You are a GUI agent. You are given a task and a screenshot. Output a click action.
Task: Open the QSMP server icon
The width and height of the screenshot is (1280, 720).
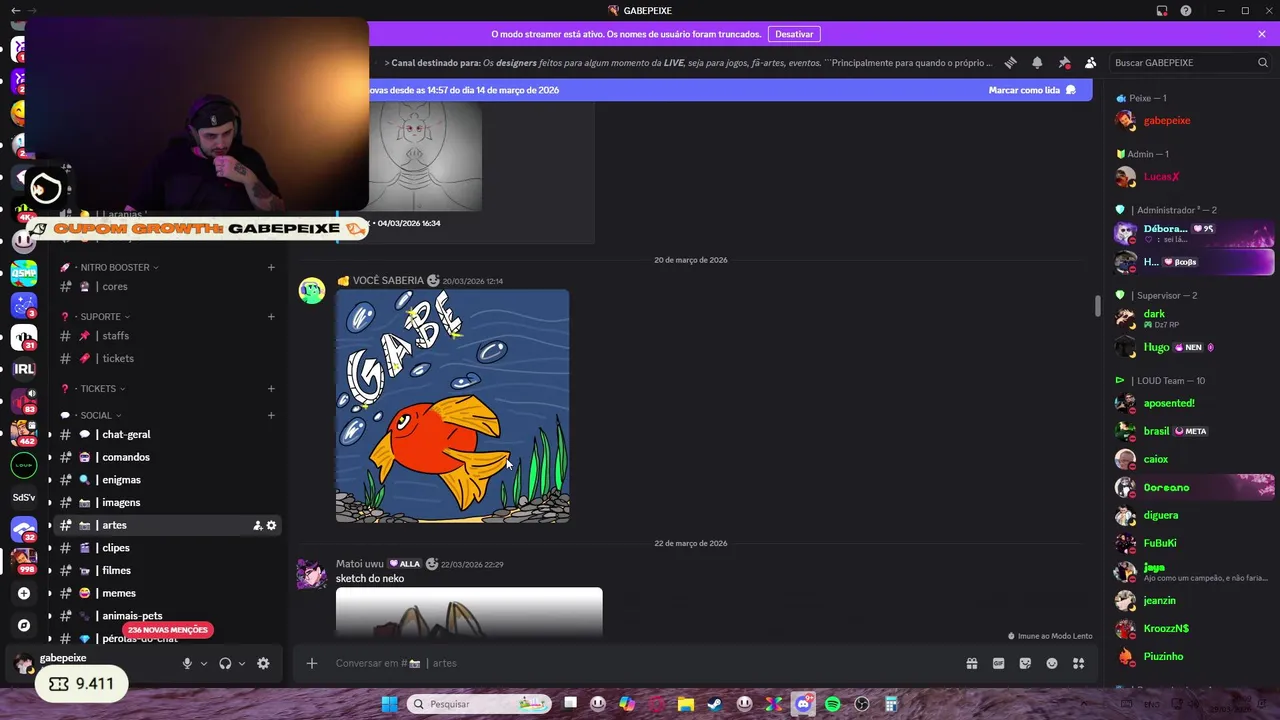click(x=24, y=273)
